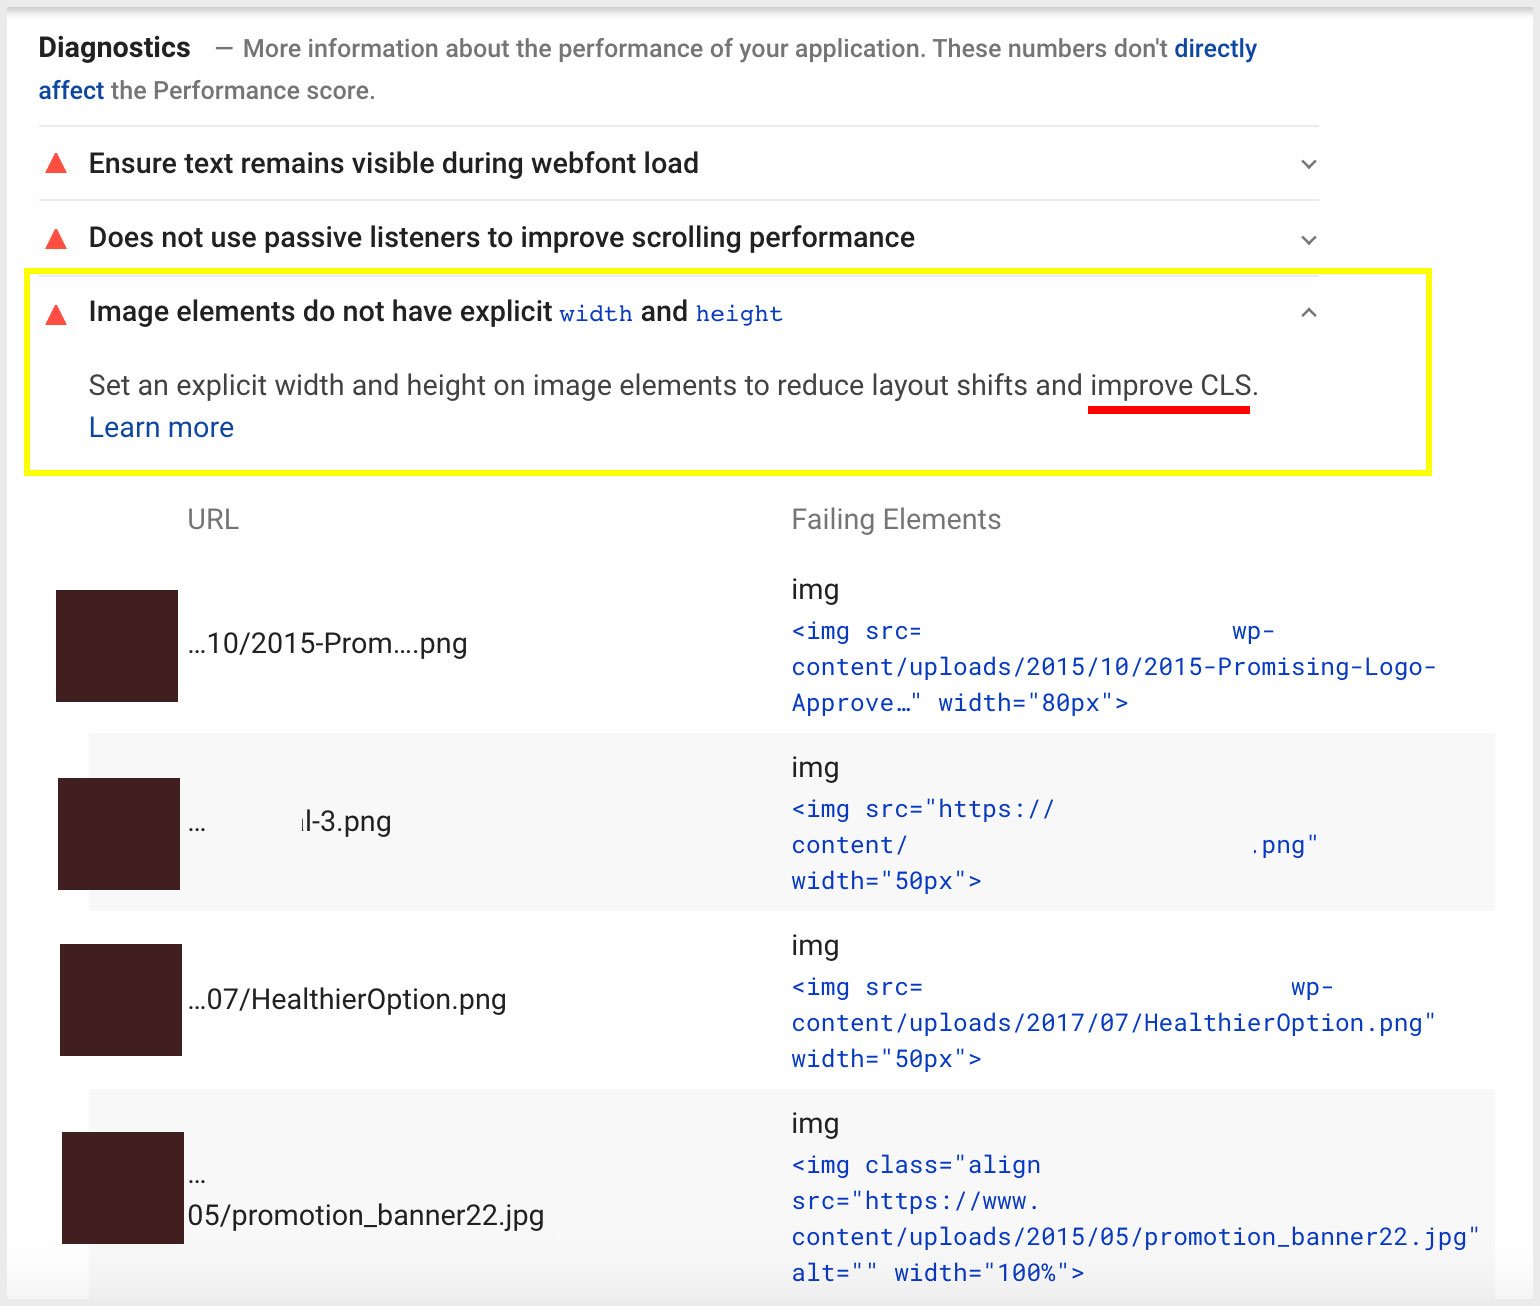Click the URL column header

pyautogui.click(x=213, y=519)
